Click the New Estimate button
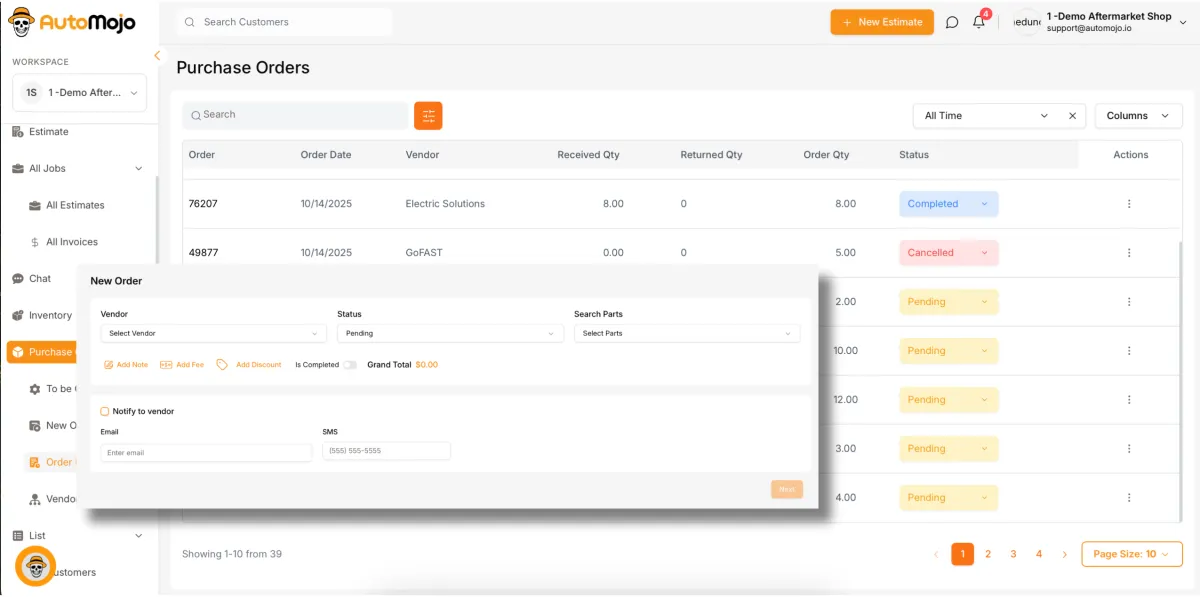The width and height of the screenshot is (1200, 597). (881, 22)
